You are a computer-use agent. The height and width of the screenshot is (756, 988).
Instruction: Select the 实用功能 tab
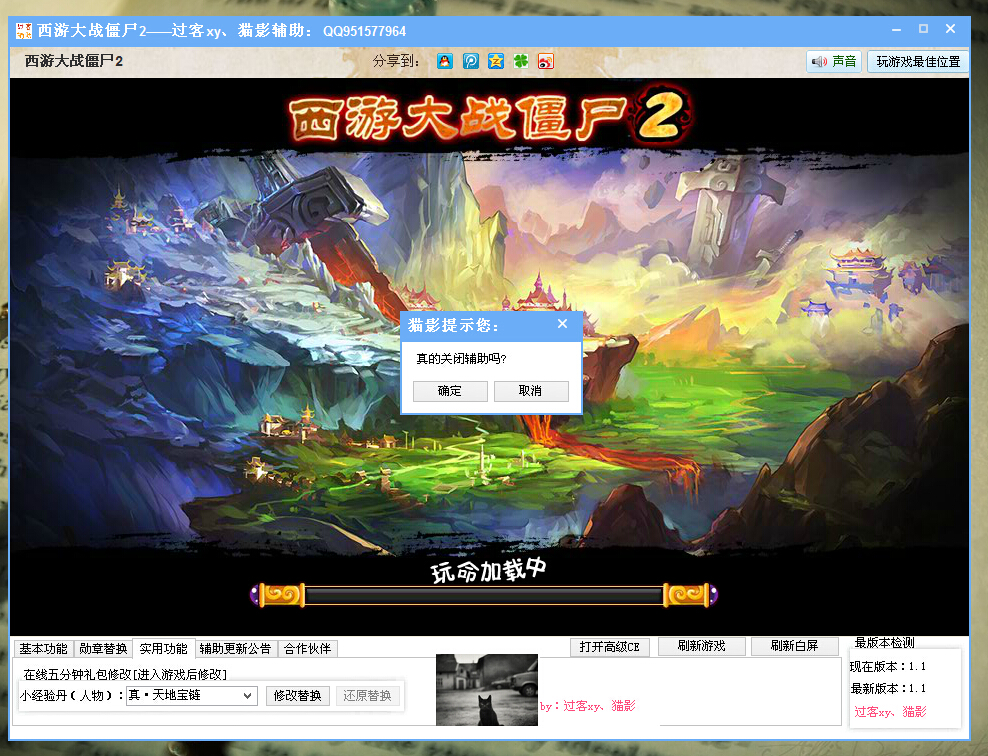[163, 648]
